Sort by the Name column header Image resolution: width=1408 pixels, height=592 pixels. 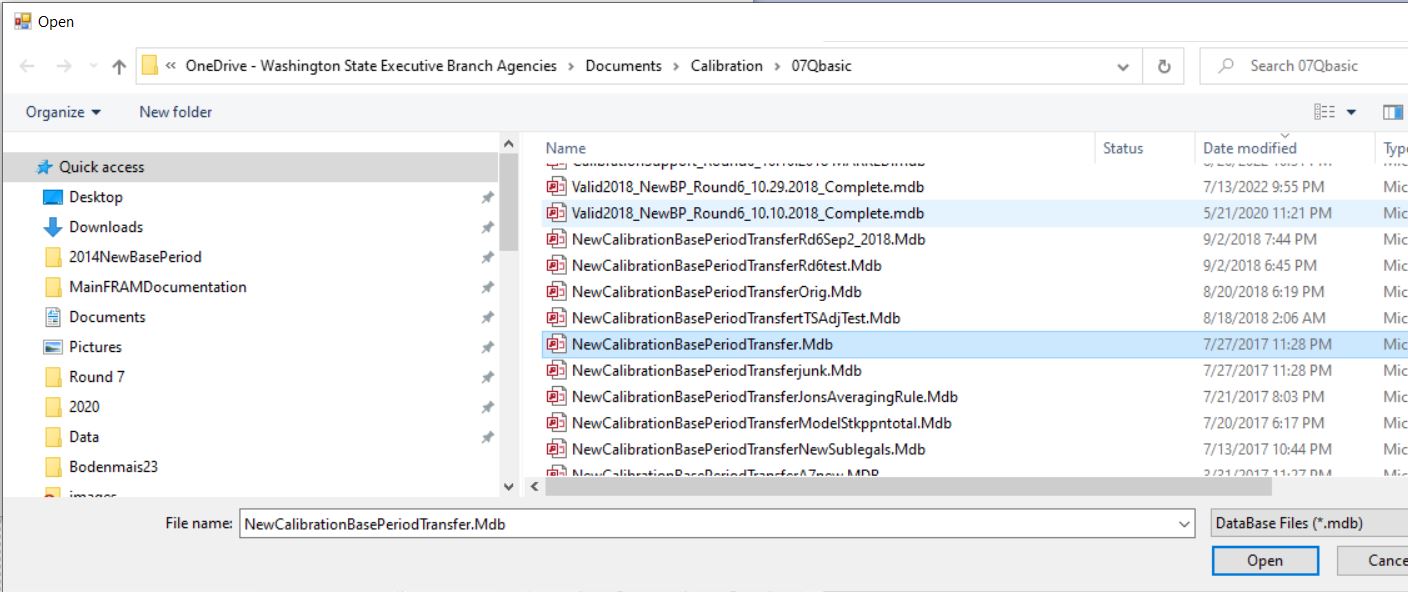(566, 148)
